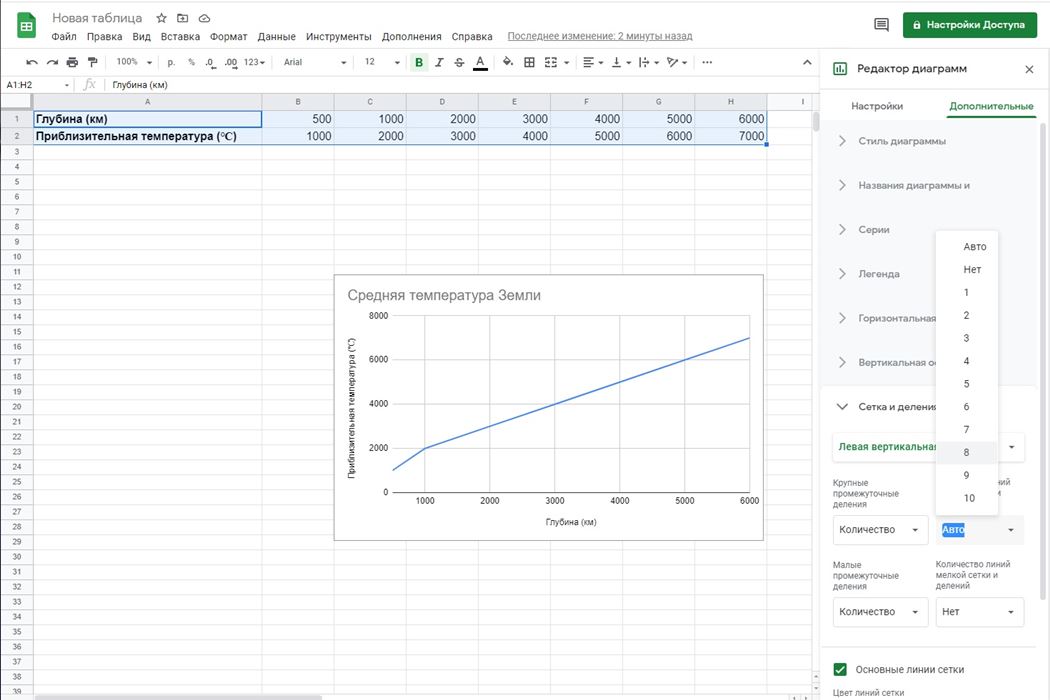The width and height of the screenshot is (1050, 700).
Task: Select Авто in the dropdown list
Action: (x=967, y=247)
